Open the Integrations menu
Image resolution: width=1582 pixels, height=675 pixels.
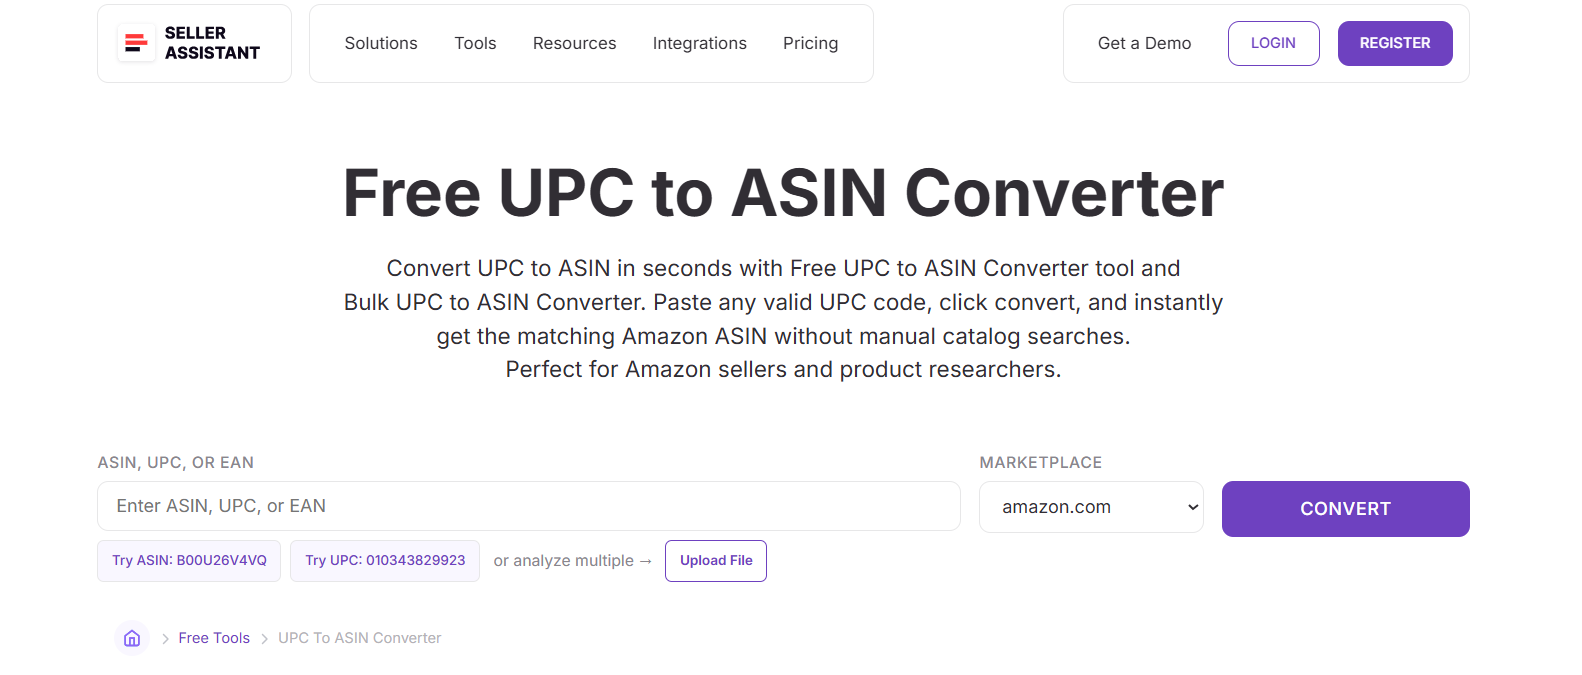click(699, 43)
